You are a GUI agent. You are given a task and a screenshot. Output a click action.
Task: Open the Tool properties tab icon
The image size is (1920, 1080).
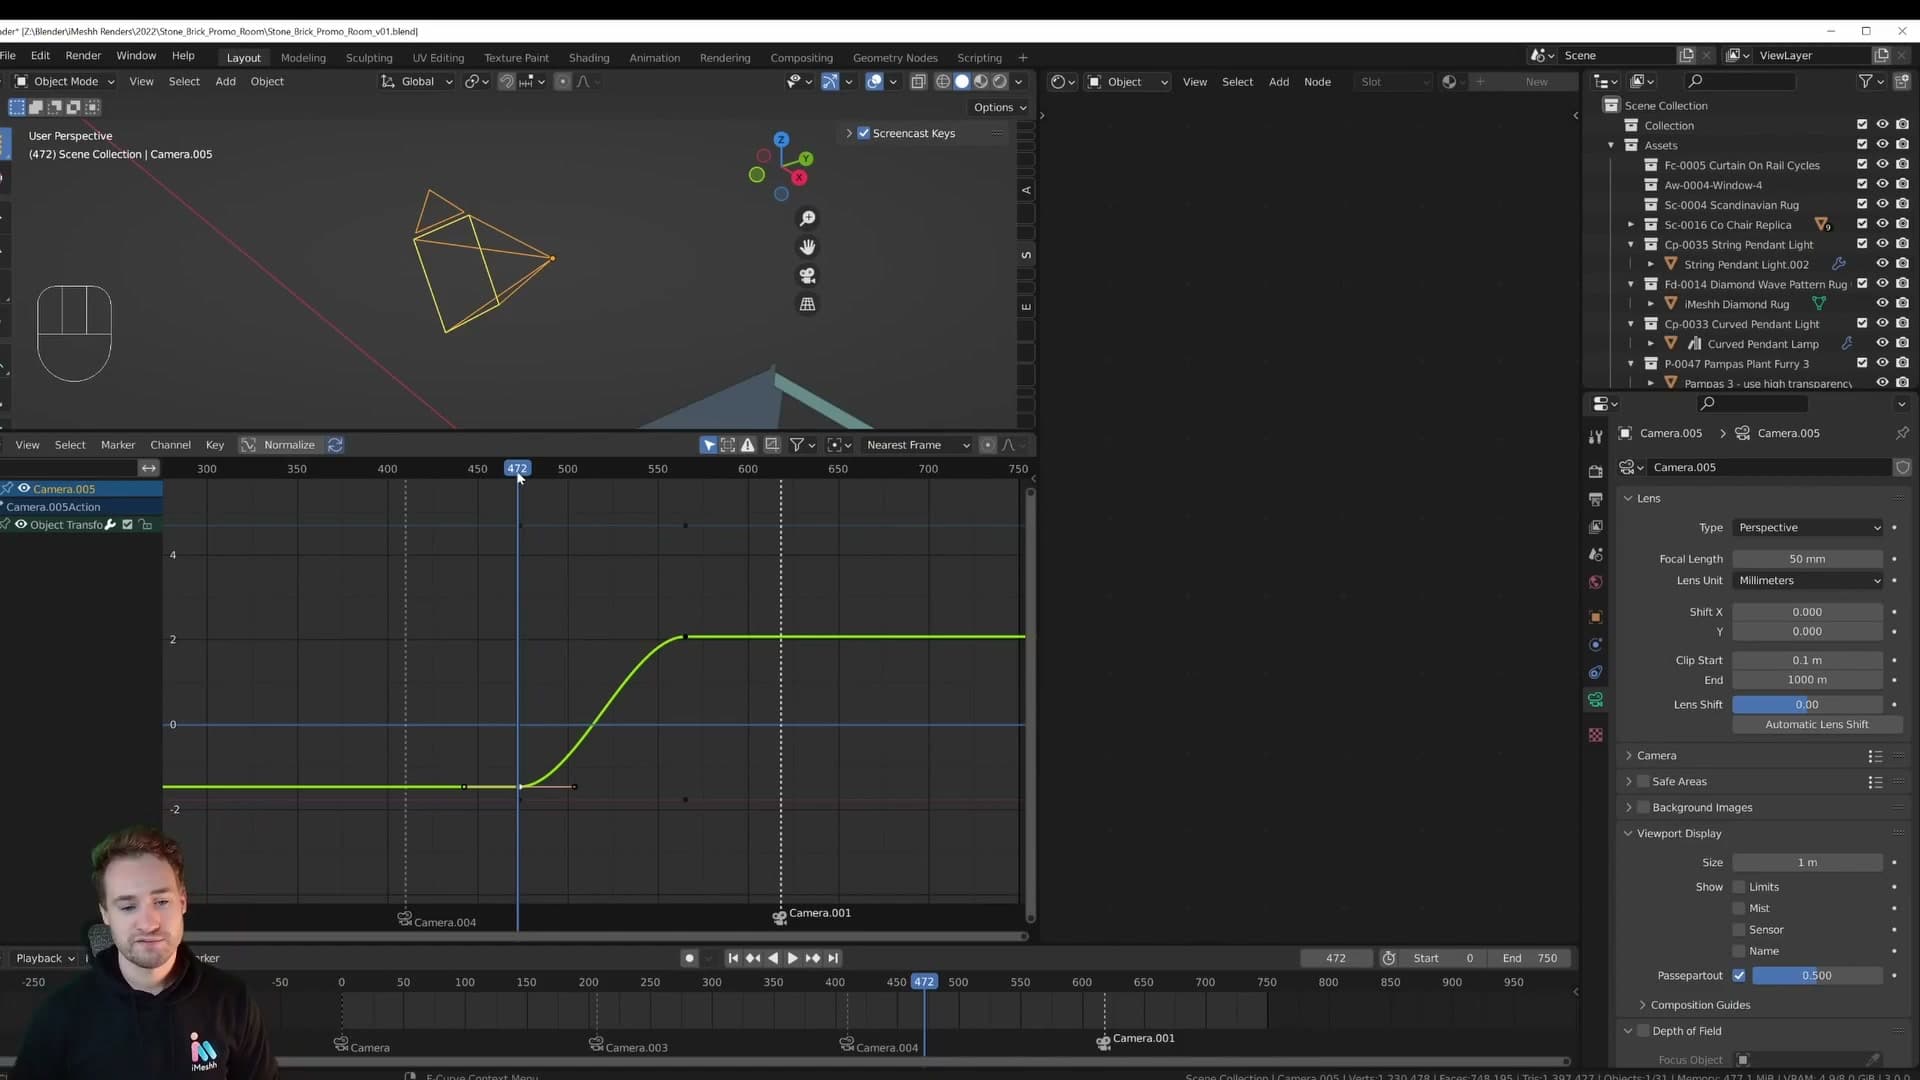pos(1596,437)
